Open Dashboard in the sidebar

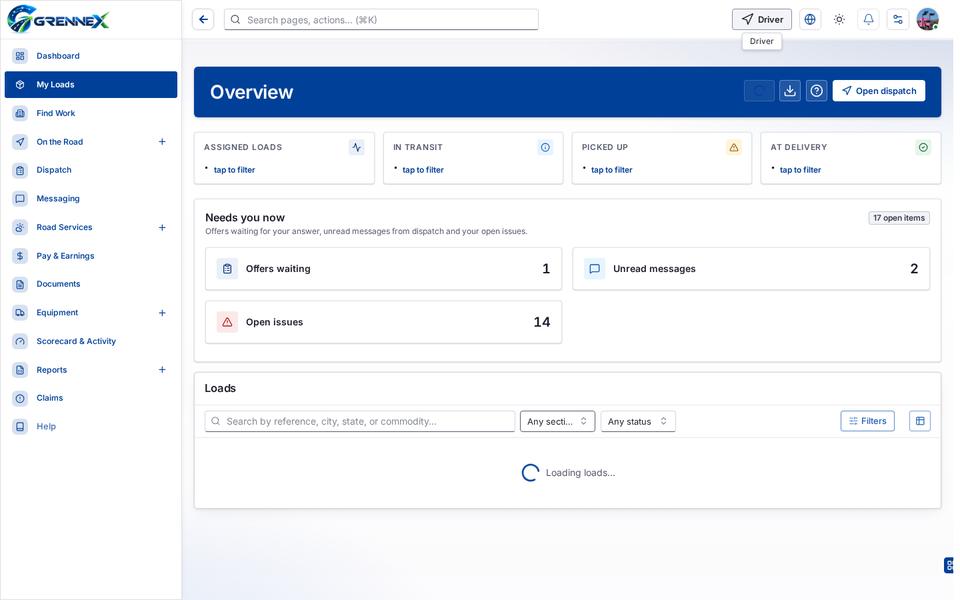point(91,56)
